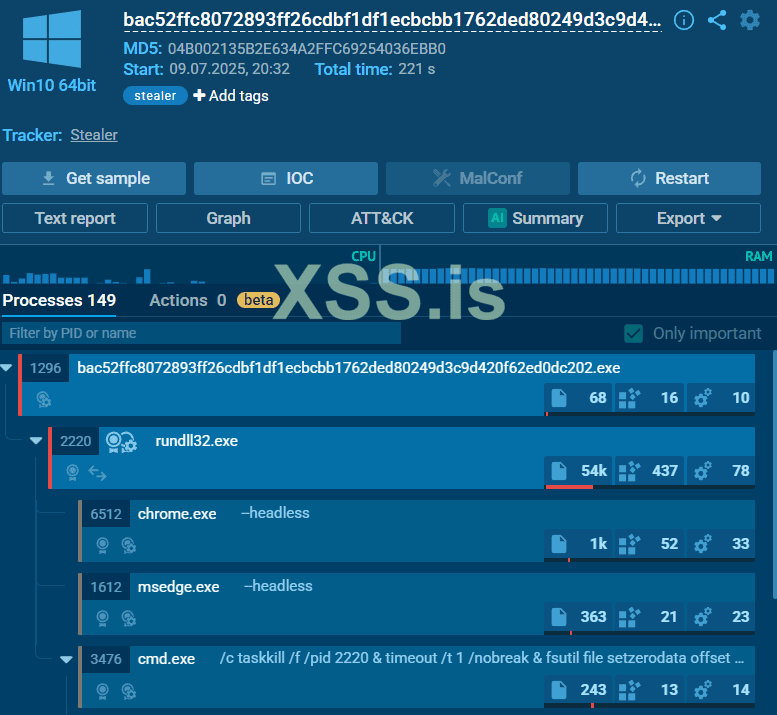
Task: Open the AI Summary
Action: [535, 218]
